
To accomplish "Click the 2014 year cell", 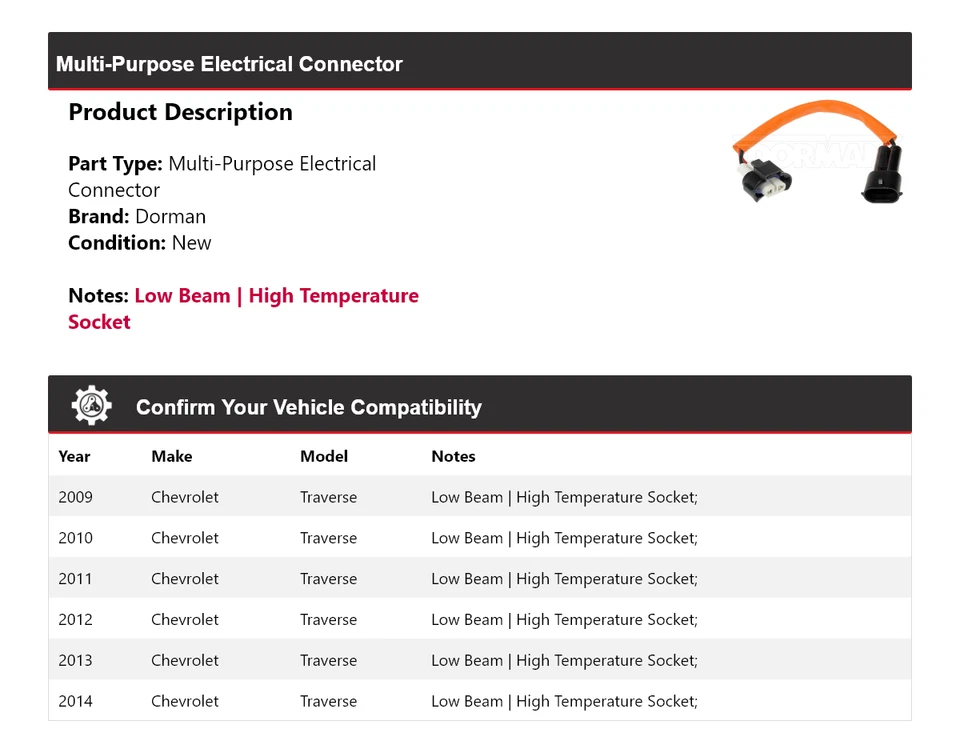I will (x=75, y=702).
